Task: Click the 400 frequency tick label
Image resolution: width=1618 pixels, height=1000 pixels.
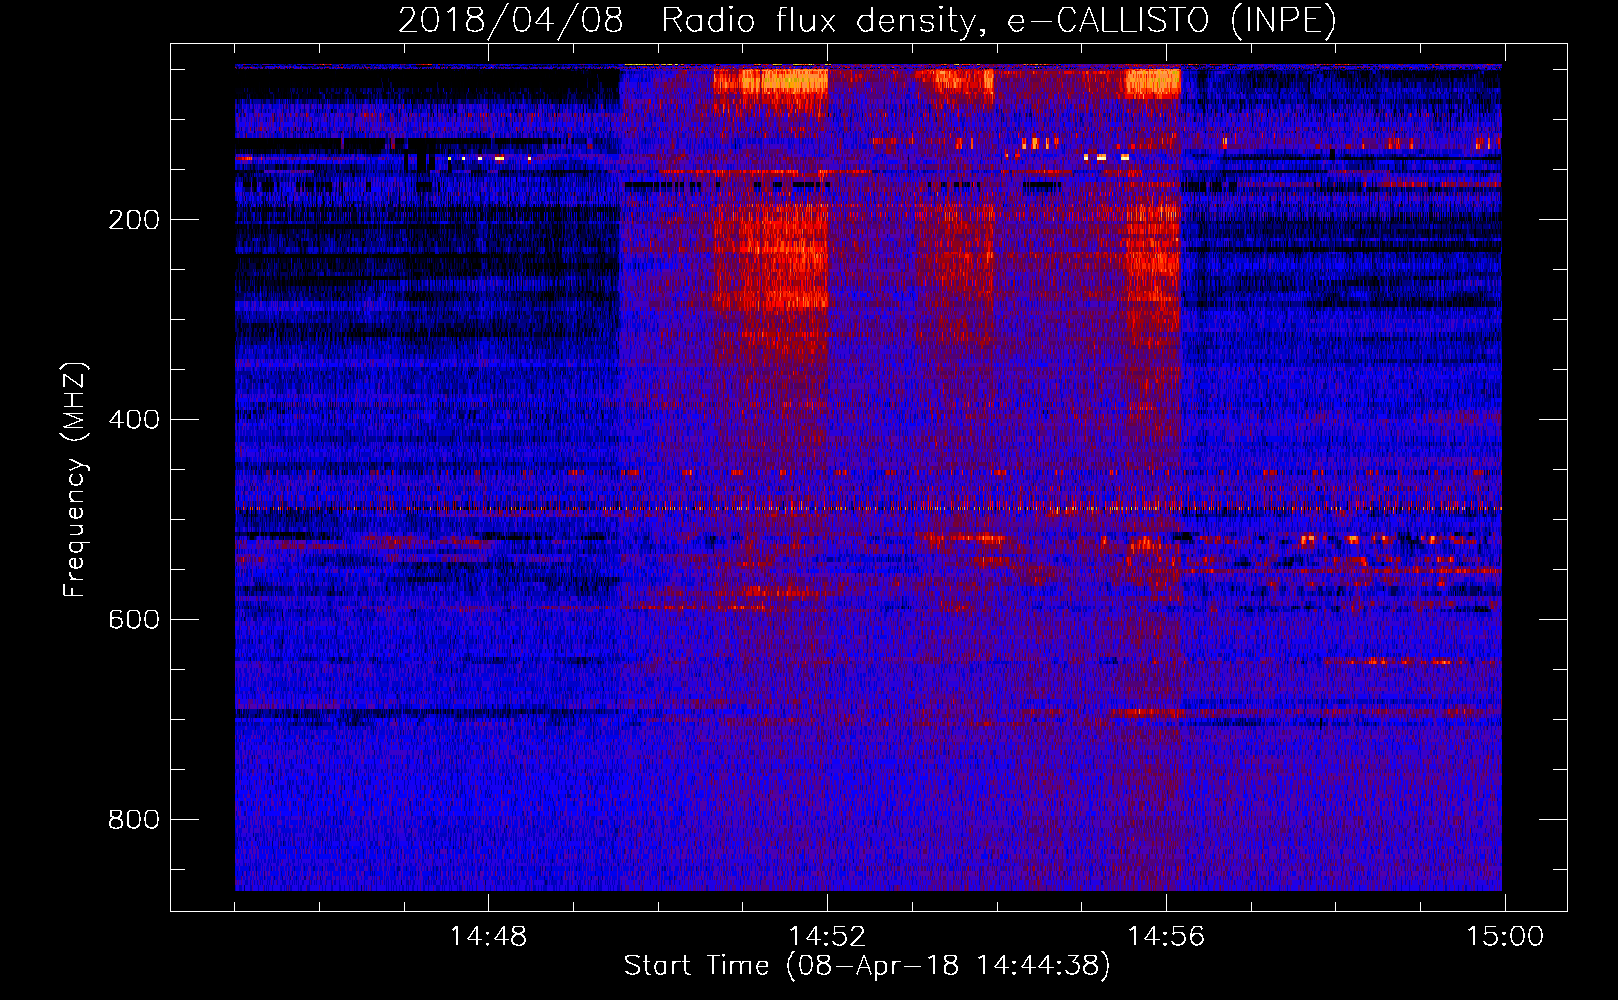Action: [x=133, y=420]
